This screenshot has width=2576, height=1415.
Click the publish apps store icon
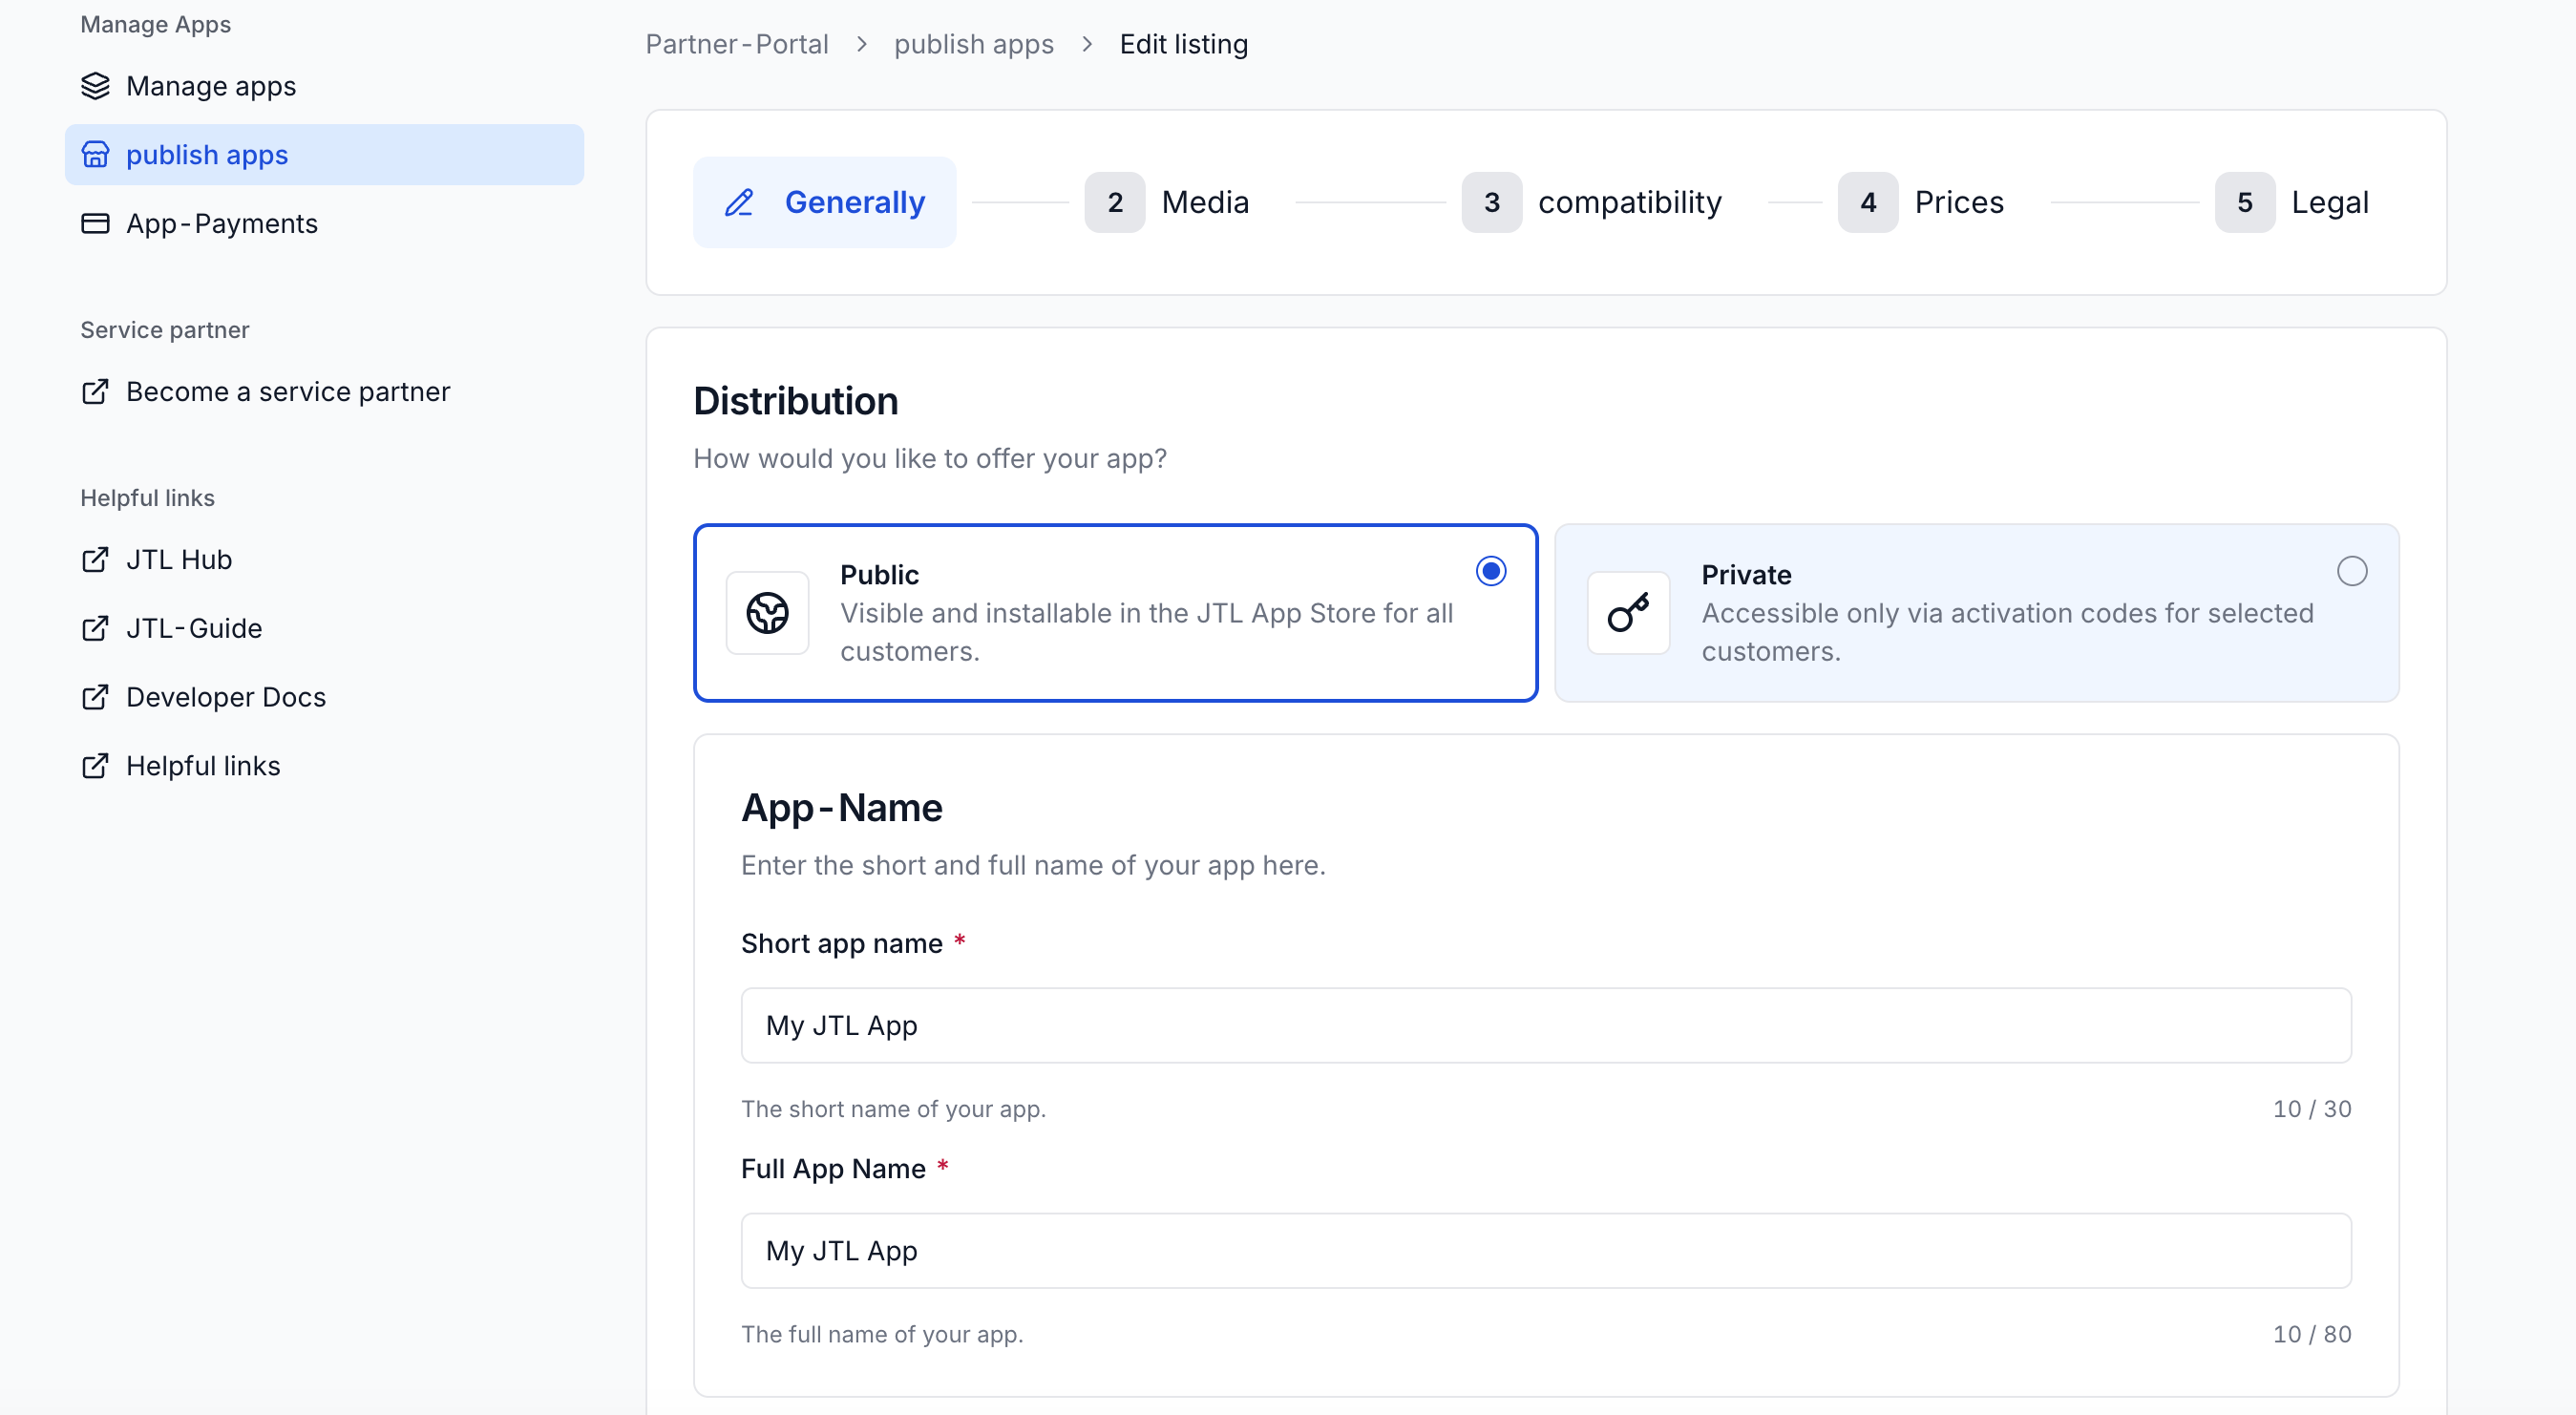point(95,155)
